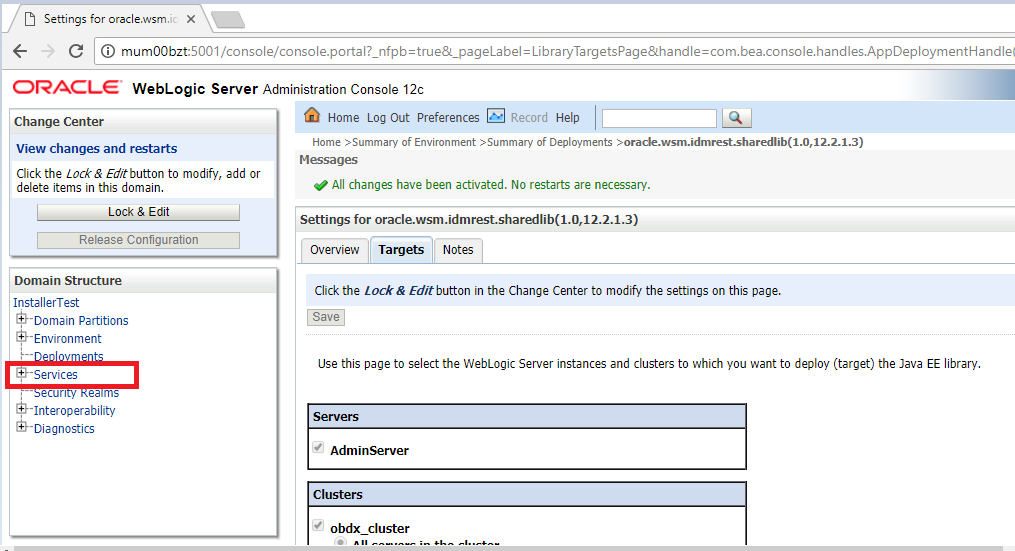Screen dimensions: 1015x551
Task: Open Domain Partitions in tree
Action: 81,320
